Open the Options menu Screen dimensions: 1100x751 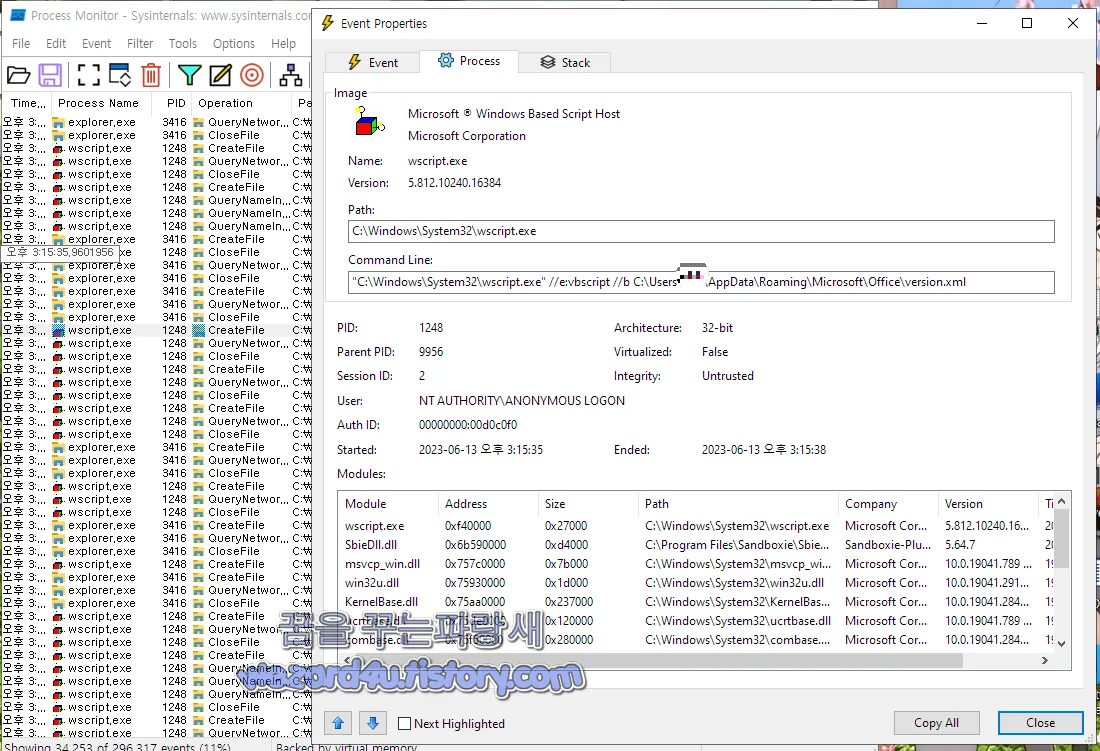233,43
